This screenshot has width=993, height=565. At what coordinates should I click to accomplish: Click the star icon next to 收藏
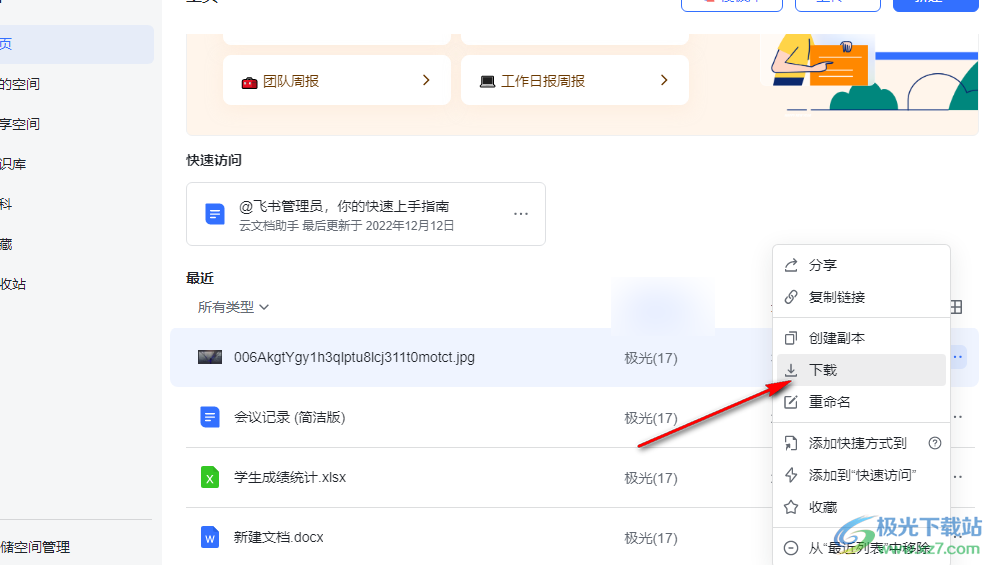791,507
